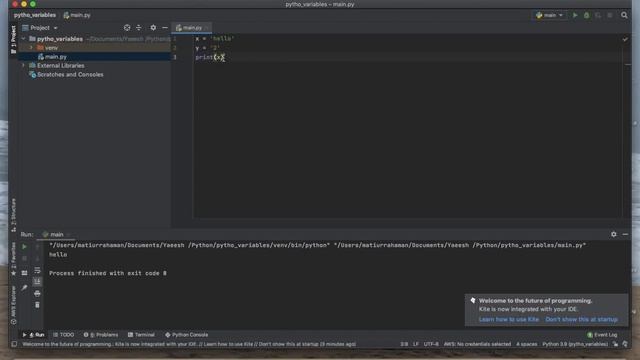
Task: Click main.py breadcrumb in navigation bar
Action: point(77,15)
